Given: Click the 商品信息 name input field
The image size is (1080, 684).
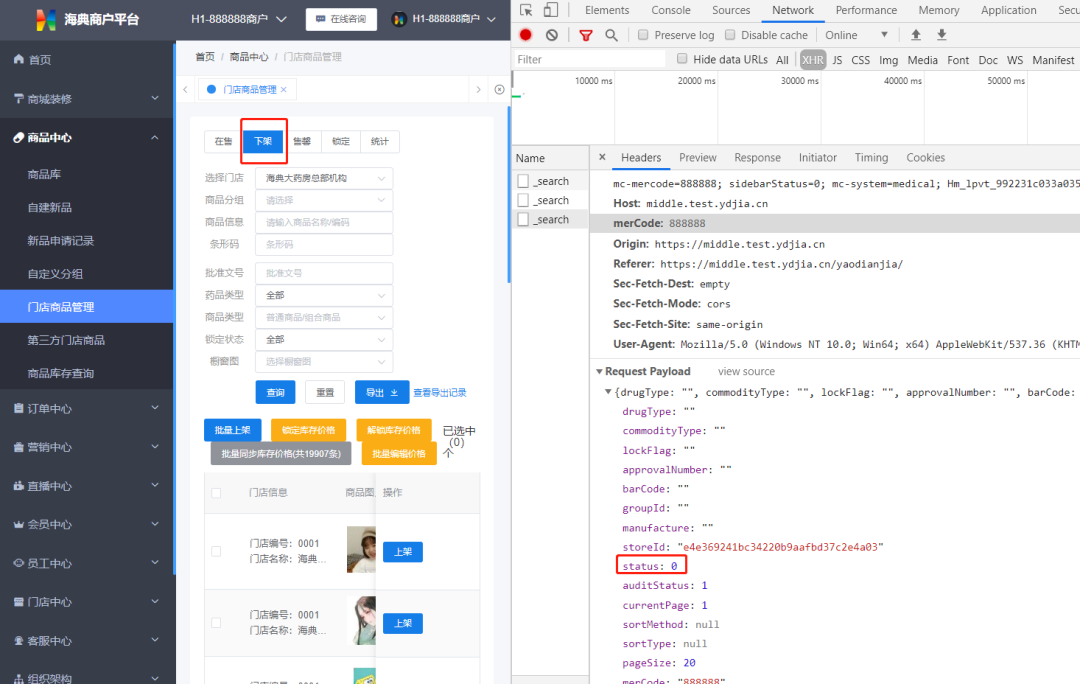Looking at the screenshot, I should pos(324,222).
